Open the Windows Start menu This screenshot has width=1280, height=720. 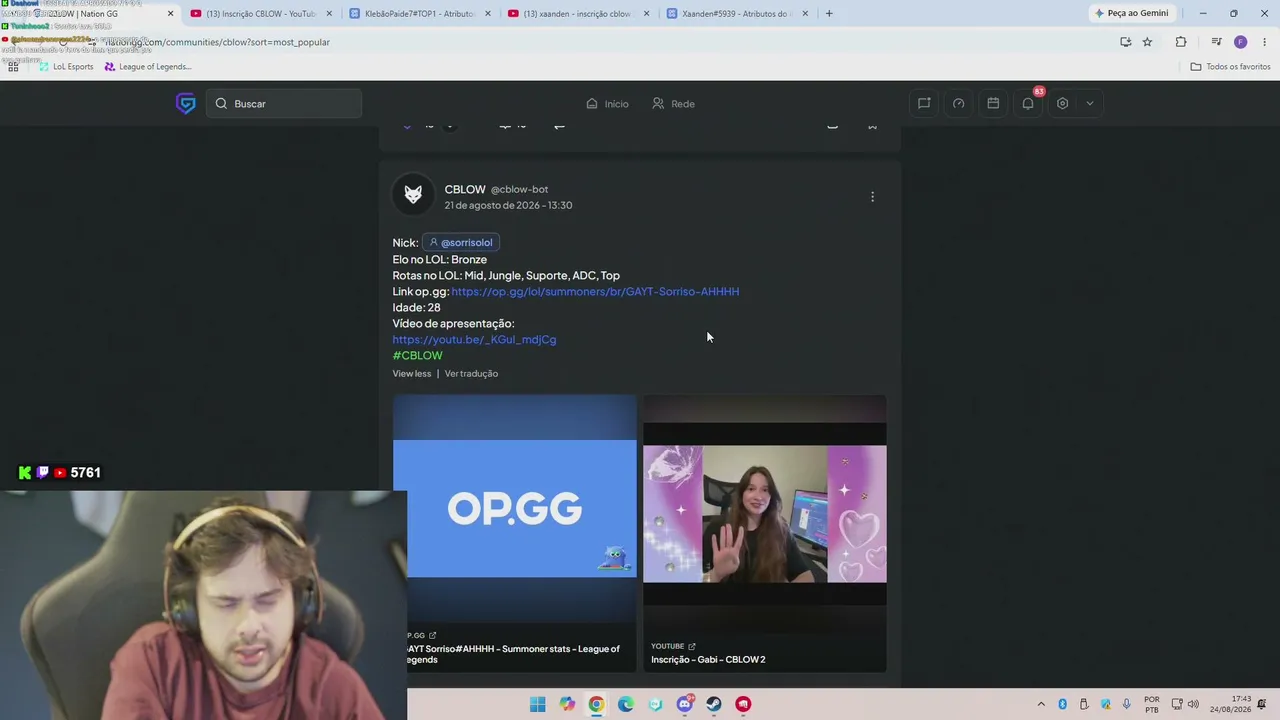tap(538, 704)
